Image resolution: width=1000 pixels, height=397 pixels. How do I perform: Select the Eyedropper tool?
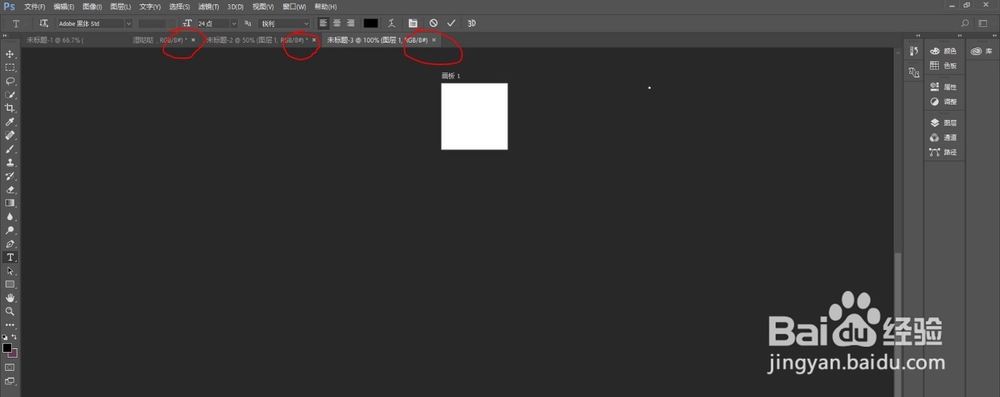click(x=10, y=122)
